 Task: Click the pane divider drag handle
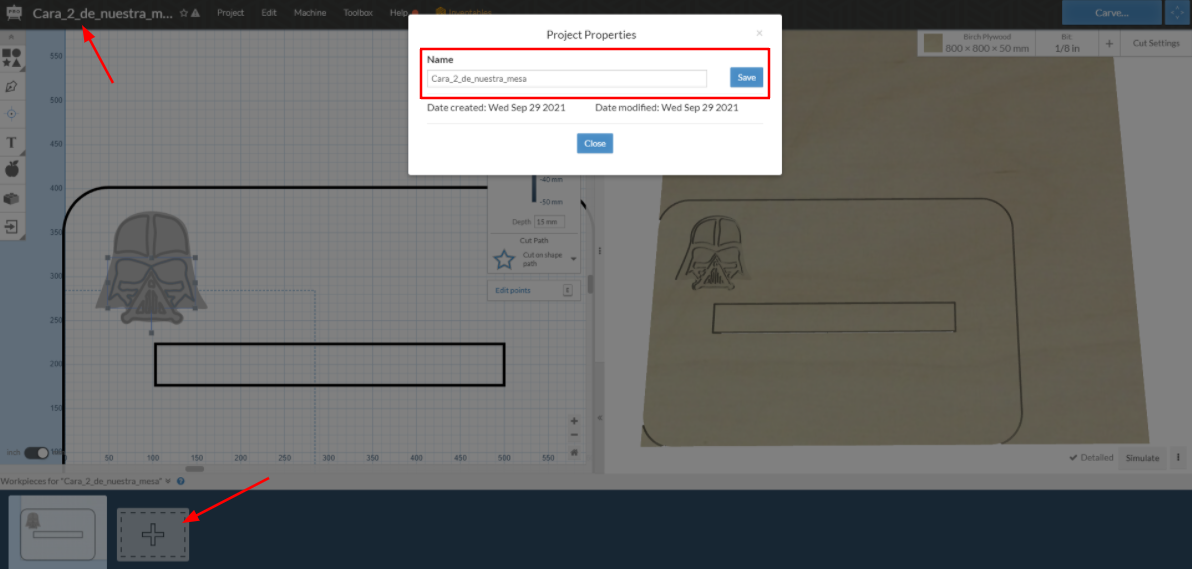[x=599, y=251]
